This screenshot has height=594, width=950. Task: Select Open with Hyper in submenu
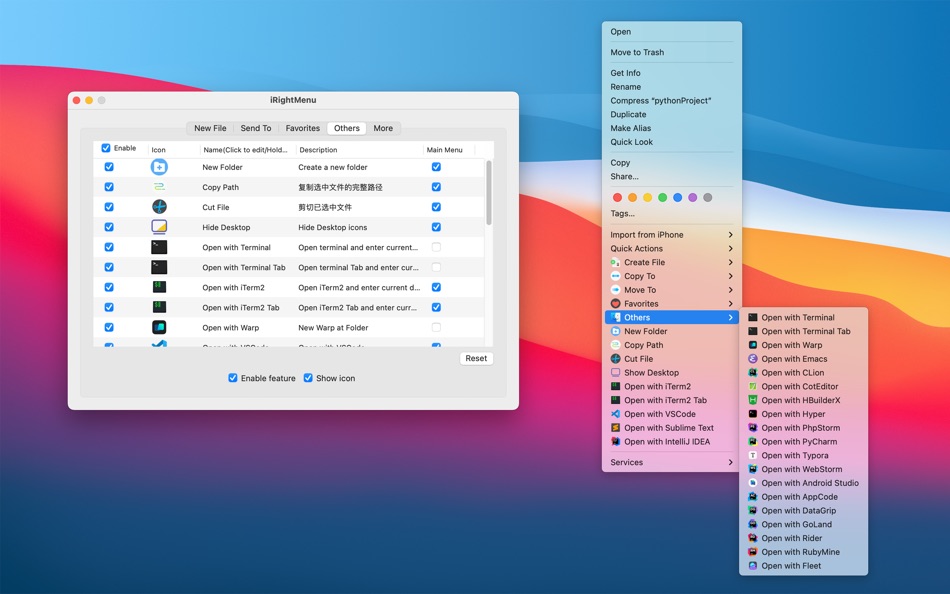coord(803,414)
